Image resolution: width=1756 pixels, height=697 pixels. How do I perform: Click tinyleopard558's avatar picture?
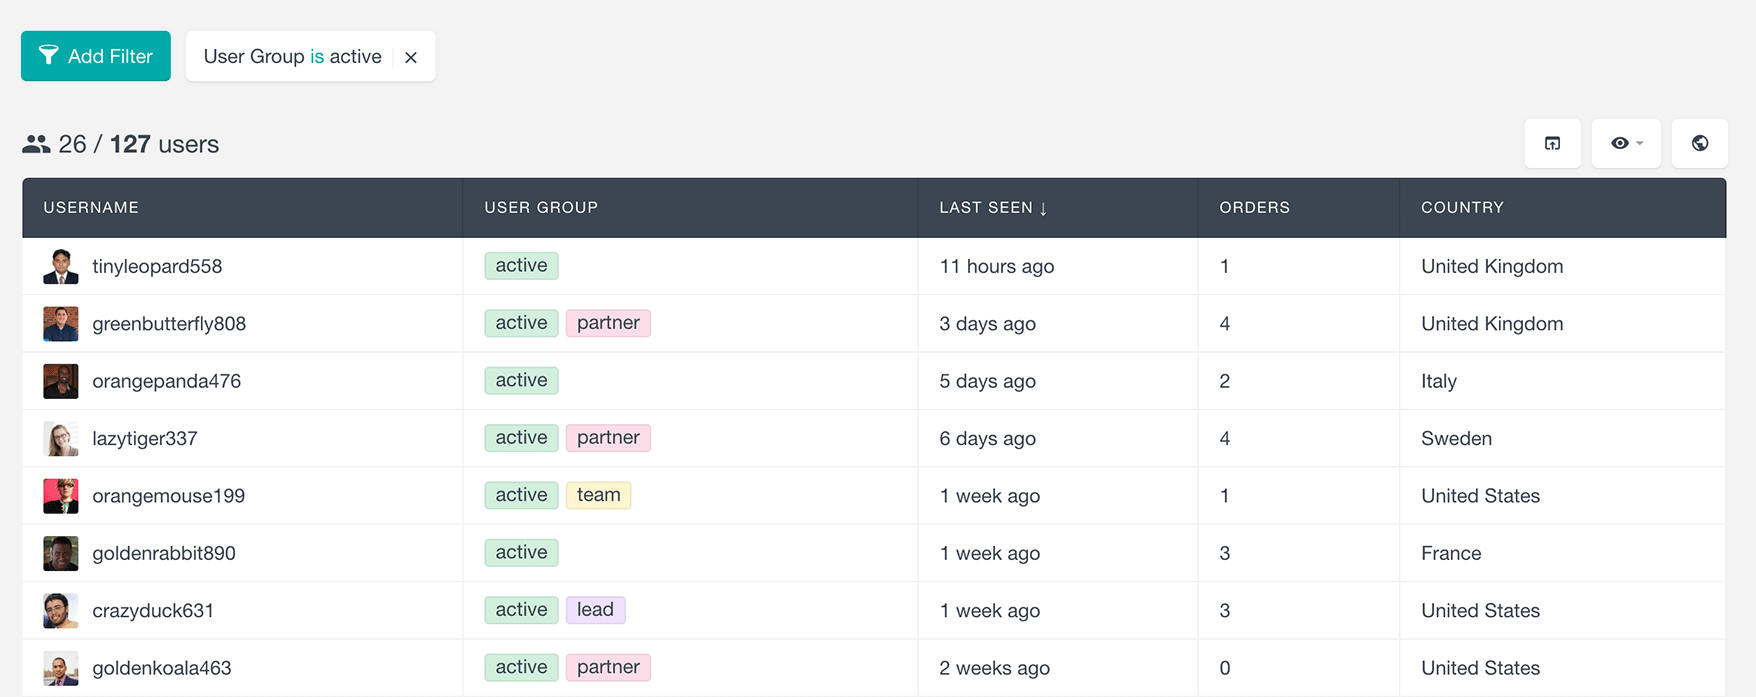point(61,267)
